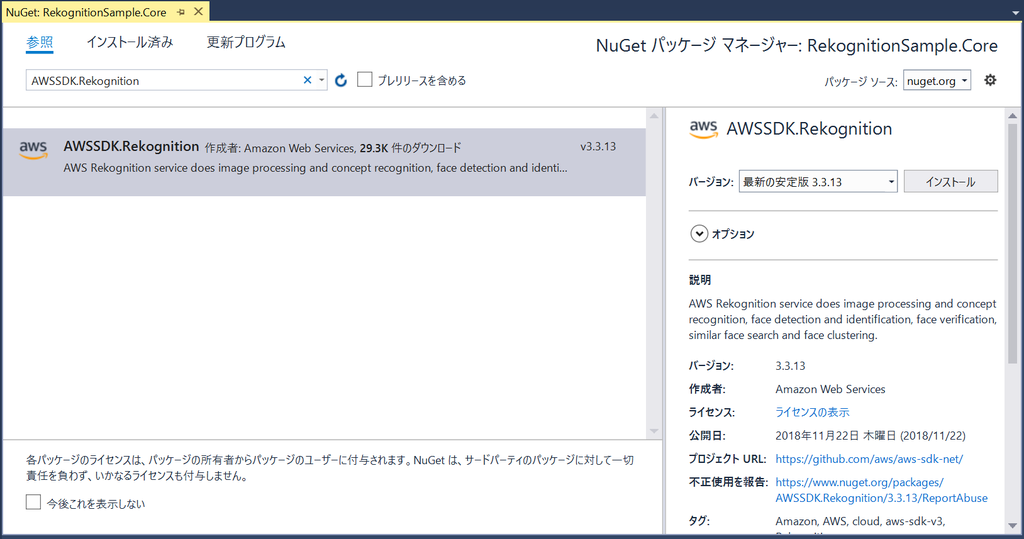Click the 作成者 value Amazon Web Services
The width and height of the screenshot is (1024, 539).
(830, 389)
